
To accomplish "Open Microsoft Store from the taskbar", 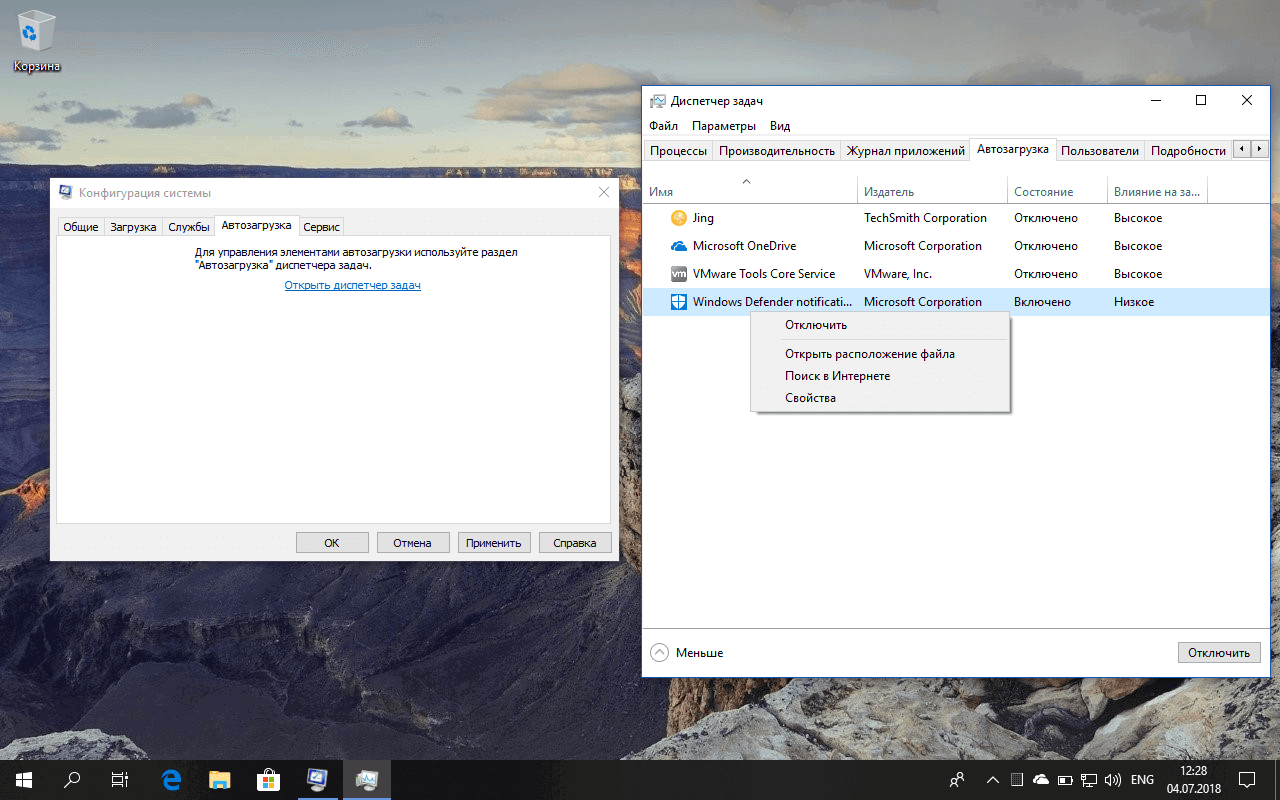I will [x=268, y=780].
